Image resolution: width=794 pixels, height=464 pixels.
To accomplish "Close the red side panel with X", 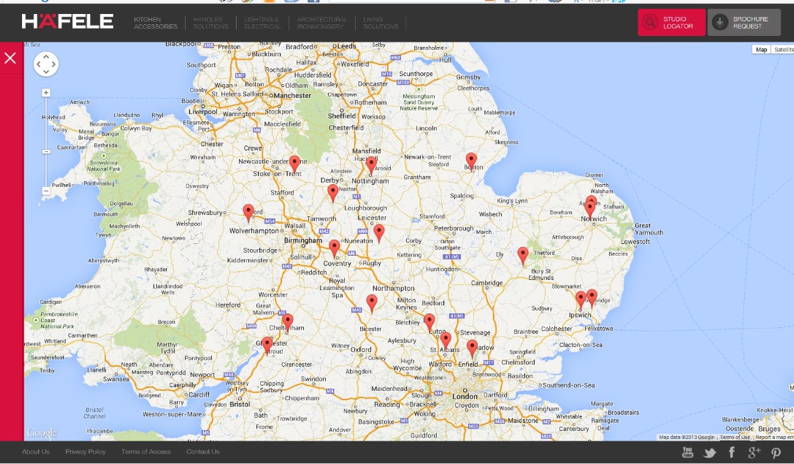I will click(10, 58).
